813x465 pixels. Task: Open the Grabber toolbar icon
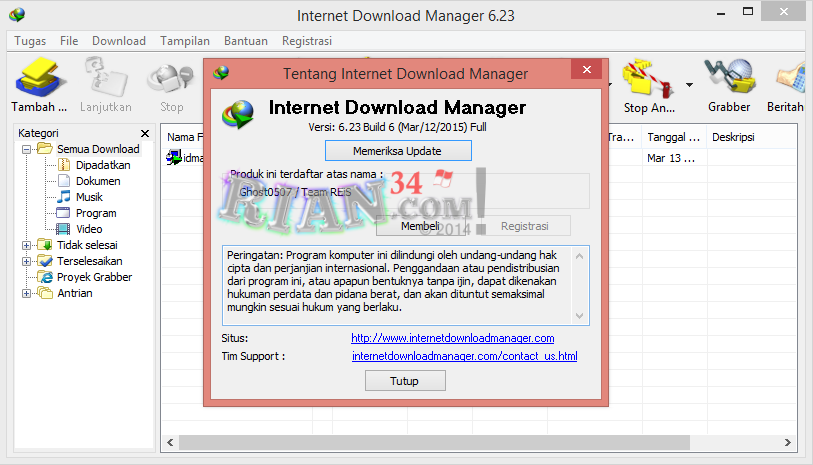[x=729, y=78]
